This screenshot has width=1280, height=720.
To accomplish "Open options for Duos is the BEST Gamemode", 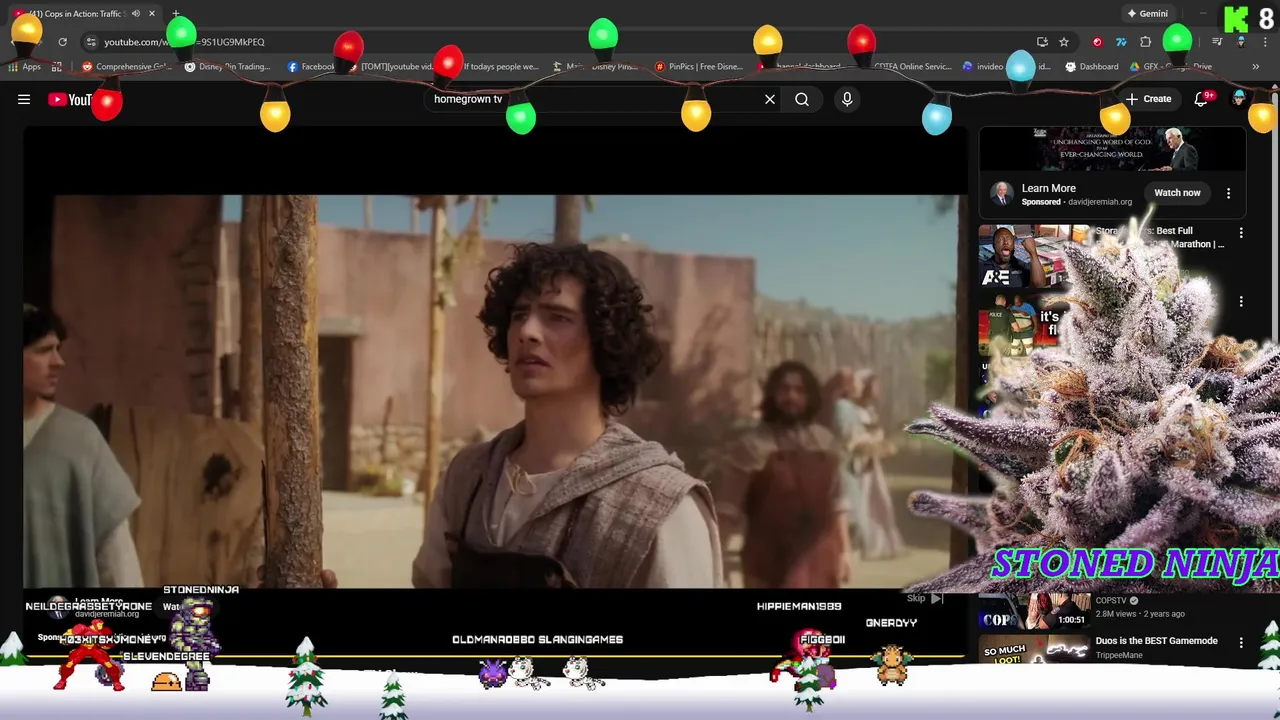I will 1241,643.
